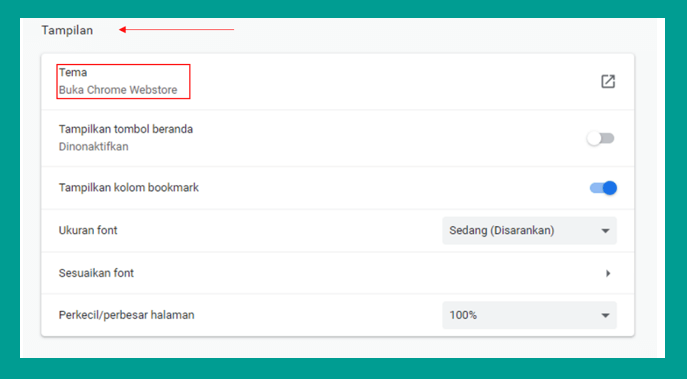This screenshot has height=379, width=687.
Task: Open the Sedang (Disarankan) font size dropdown
Action: click(529, 230)
